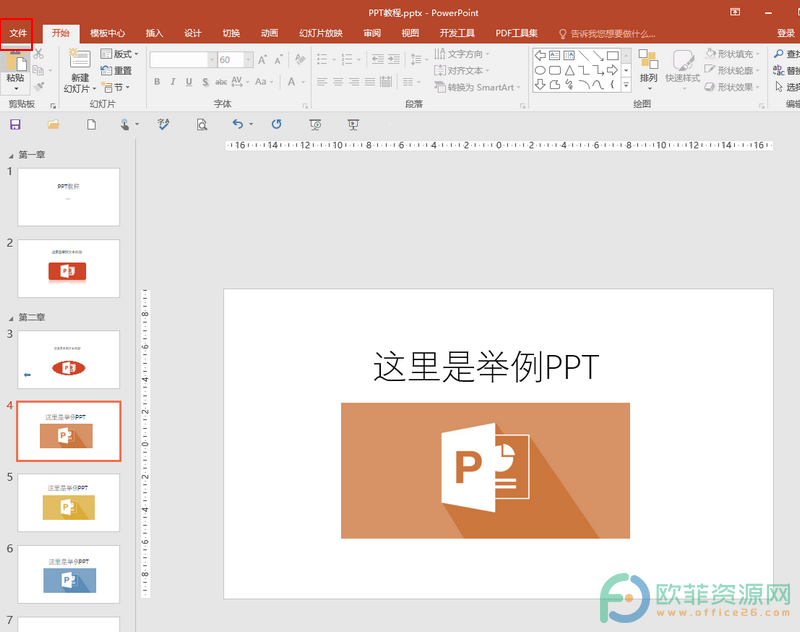Screen dimensions: 800x632
Task: Toggle text shadow effect
Action: point(205,82)
